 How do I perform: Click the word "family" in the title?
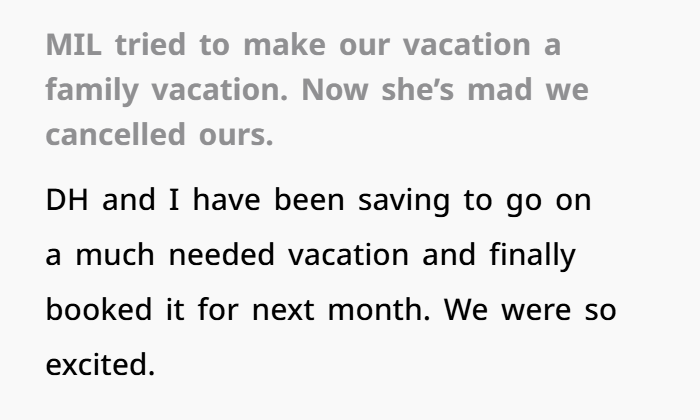[x=92, y=90]
